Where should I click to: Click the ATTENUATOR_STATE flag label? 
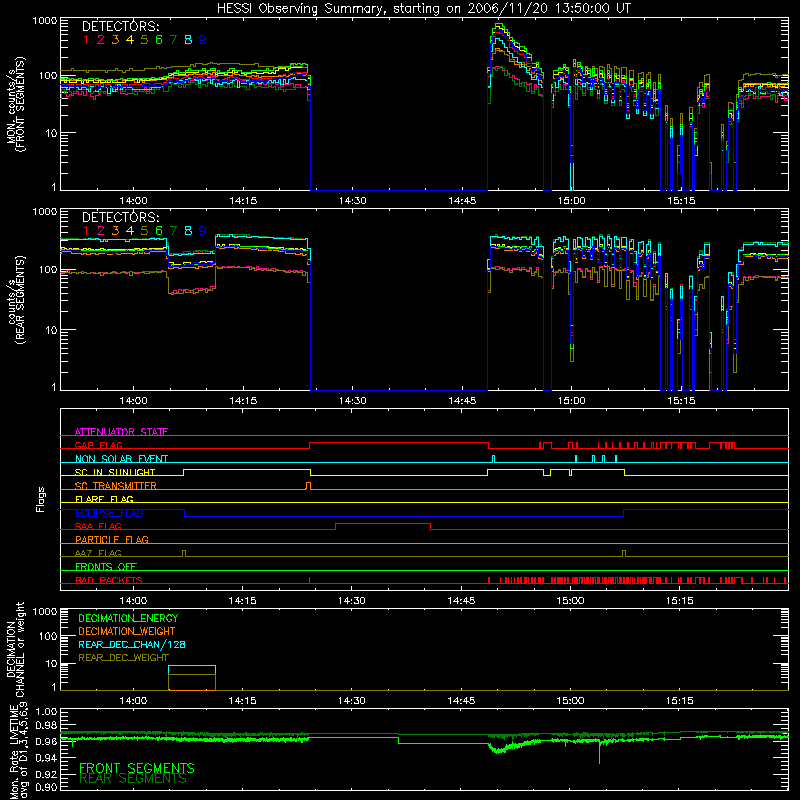[x=121, y=432]
